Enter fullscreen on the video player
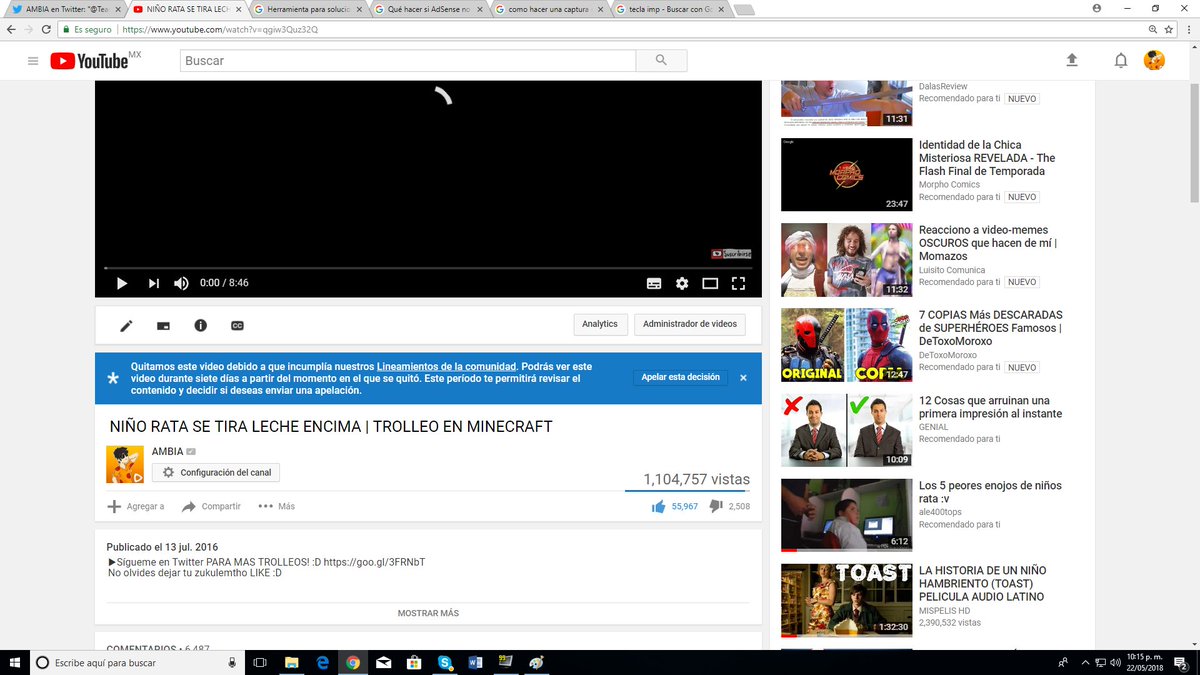The width and height of the screenshot is (1200, 675). 739,283
